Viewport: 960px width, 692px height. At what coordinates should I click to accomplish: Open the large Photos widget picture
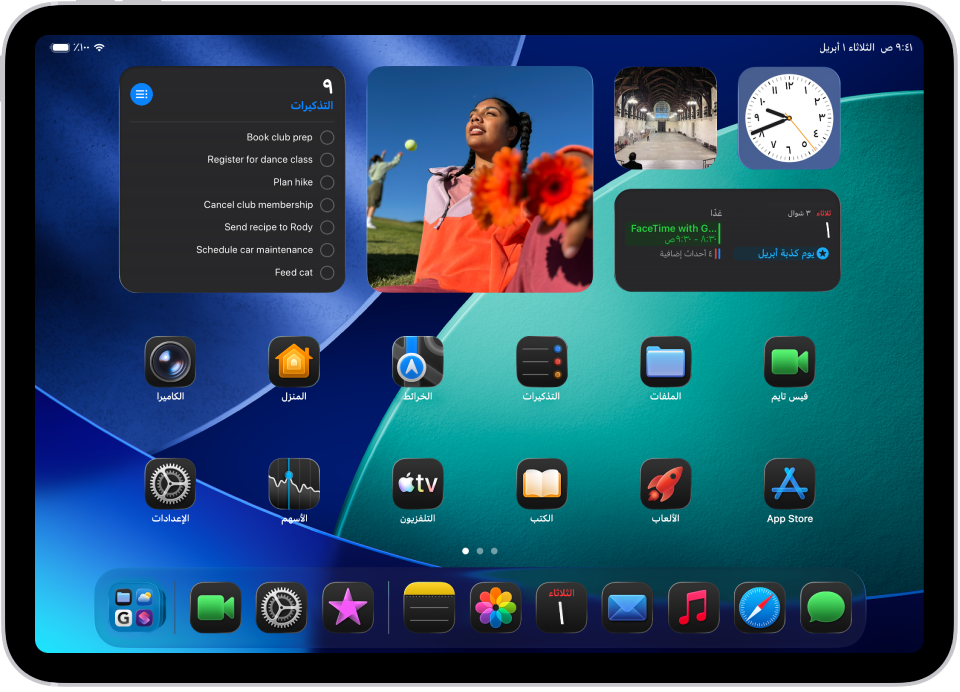(479, 178)
